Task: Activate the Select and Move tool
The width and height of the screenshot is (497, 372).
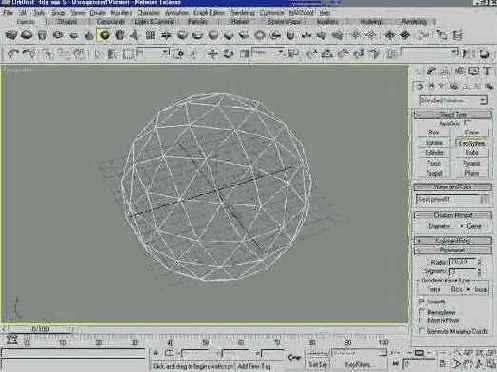Action: pos(212,53)
